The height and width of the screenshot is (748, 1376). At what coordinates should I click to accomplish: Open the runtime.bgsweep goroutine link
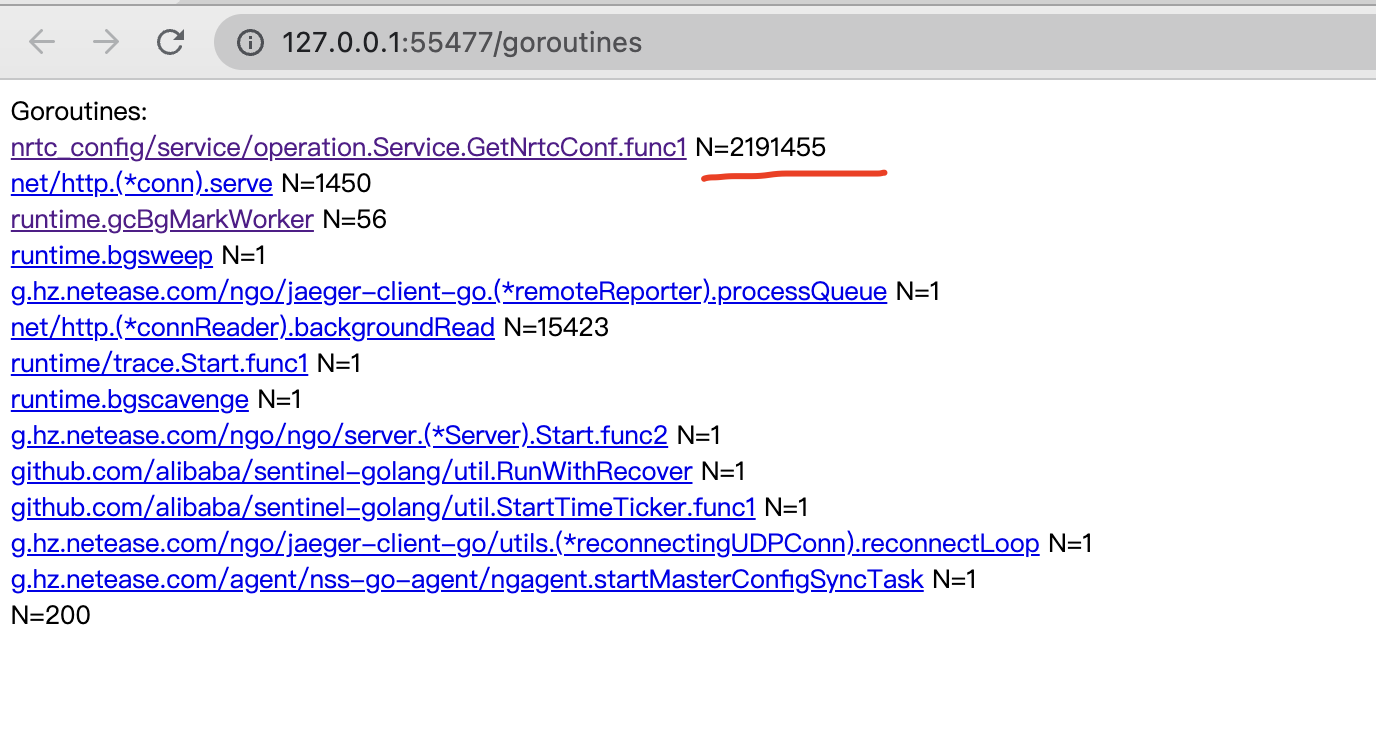click(x=111, y=256)
